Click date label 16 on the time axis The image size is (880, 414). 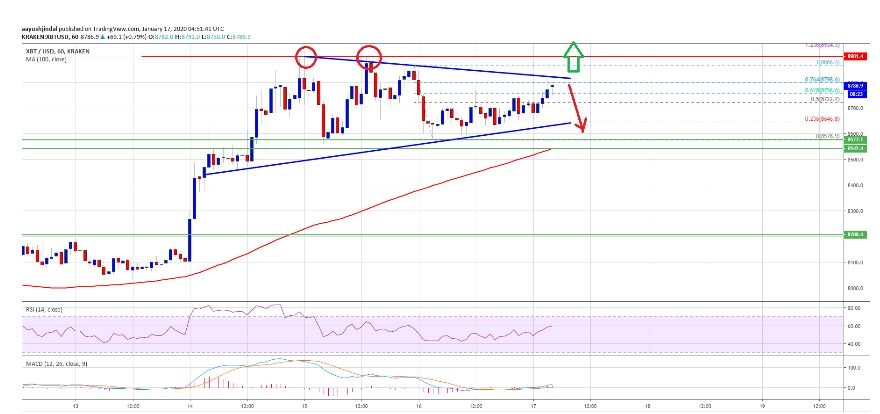click(x=419, y=404)
